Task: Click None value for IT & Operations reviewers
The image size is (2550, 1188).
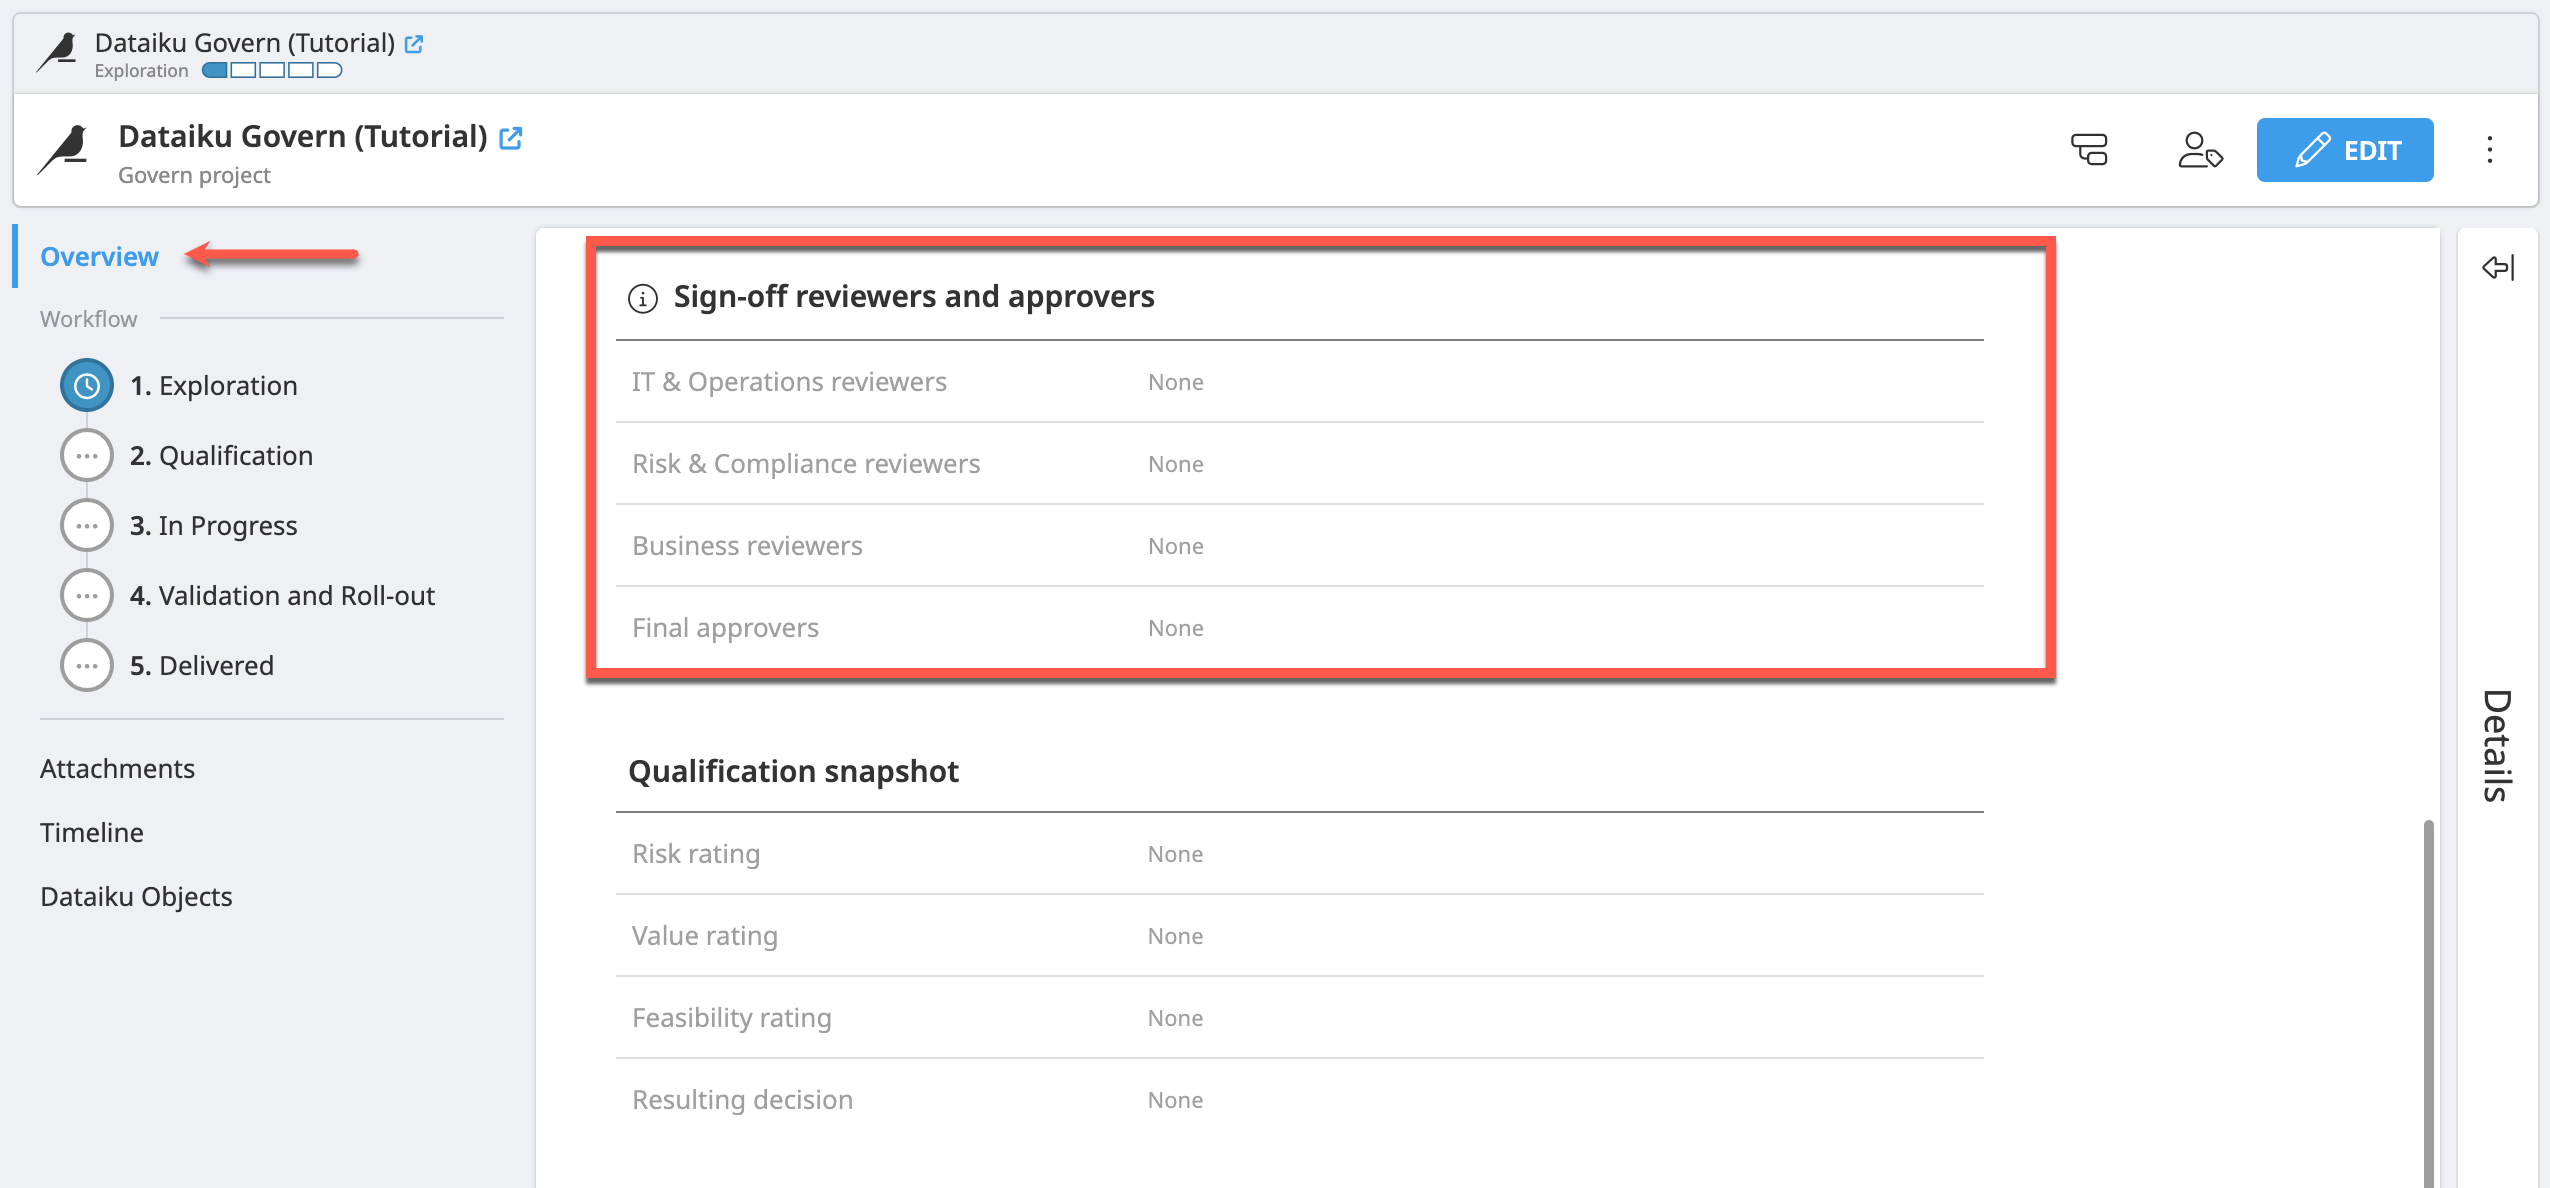Action: tap(1175, 382)
